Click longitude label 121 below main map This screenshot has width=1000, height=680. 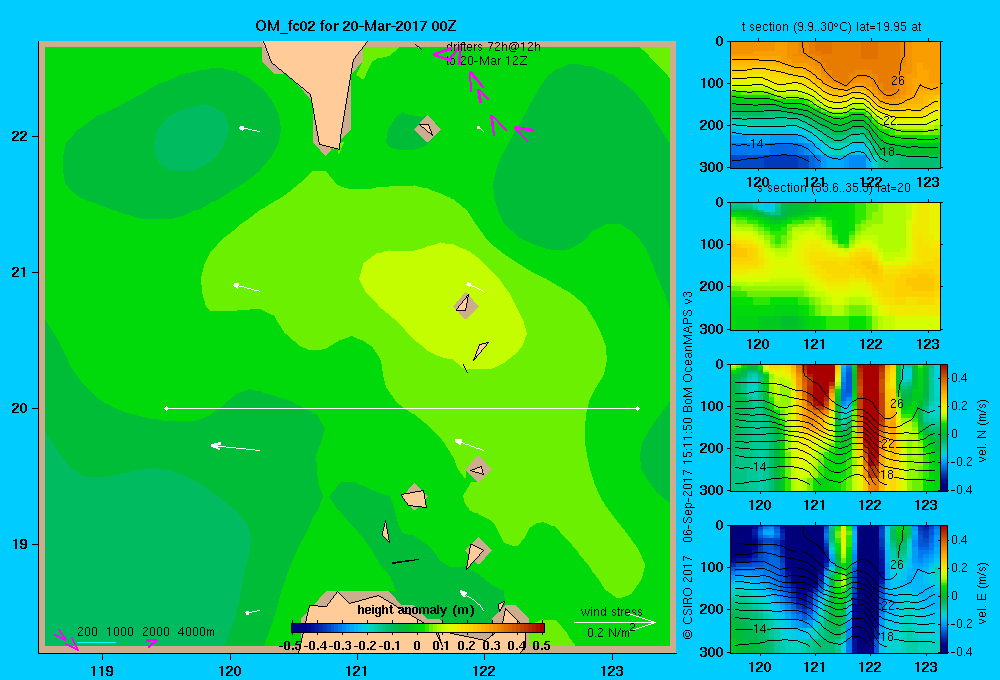(x=357, y=670)
